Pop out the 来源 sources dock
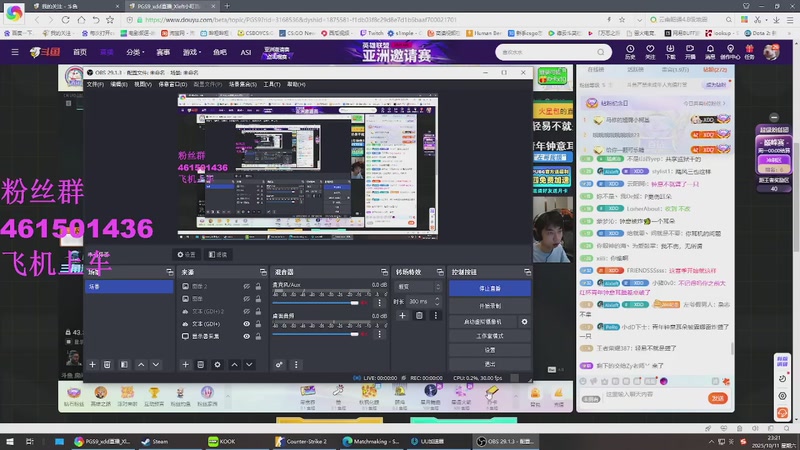Image resolution: width=800 pixels, height=450 pixels. click(x=263, y=272)
